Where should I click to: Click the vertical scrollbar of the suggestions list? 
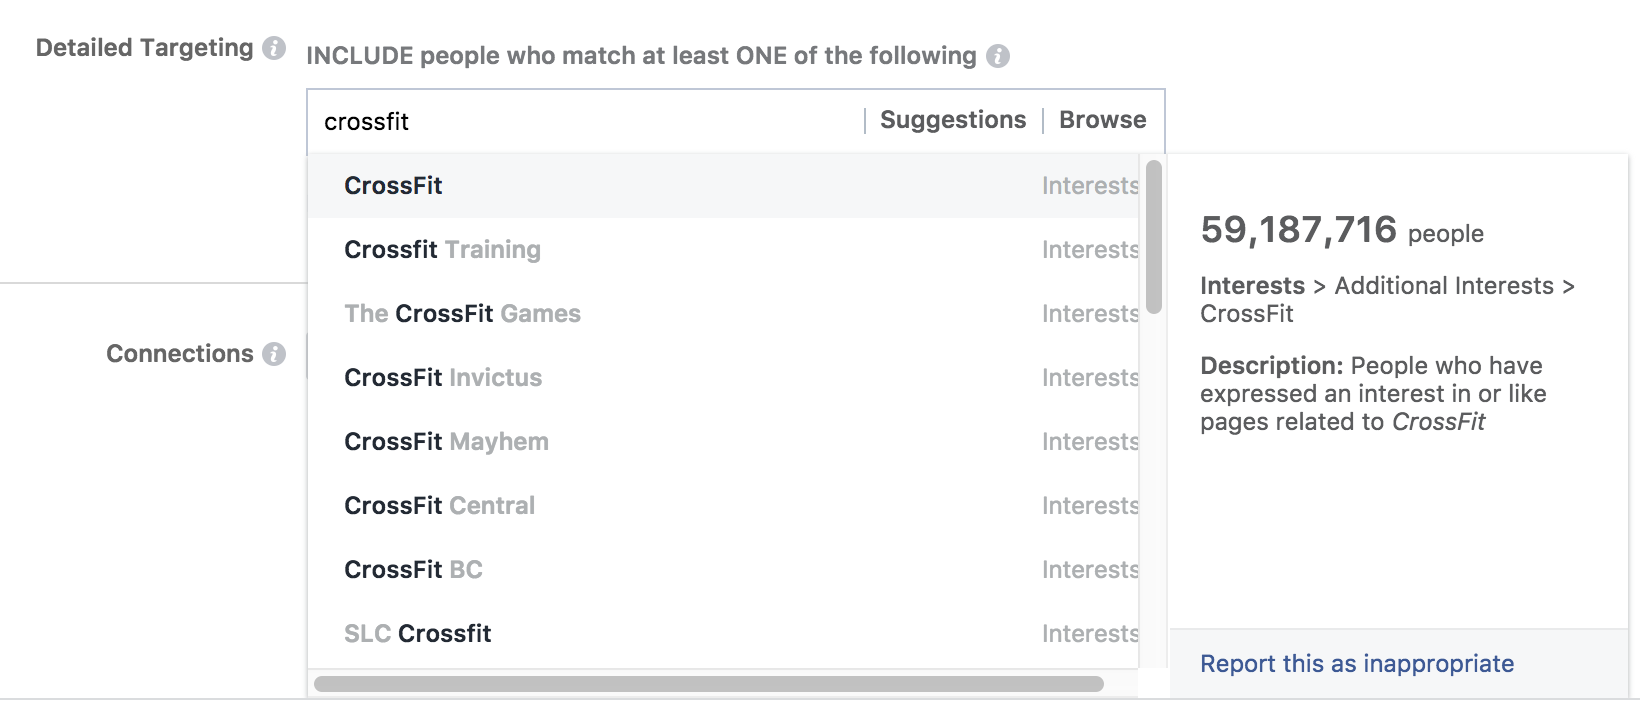click(1151, 230)
